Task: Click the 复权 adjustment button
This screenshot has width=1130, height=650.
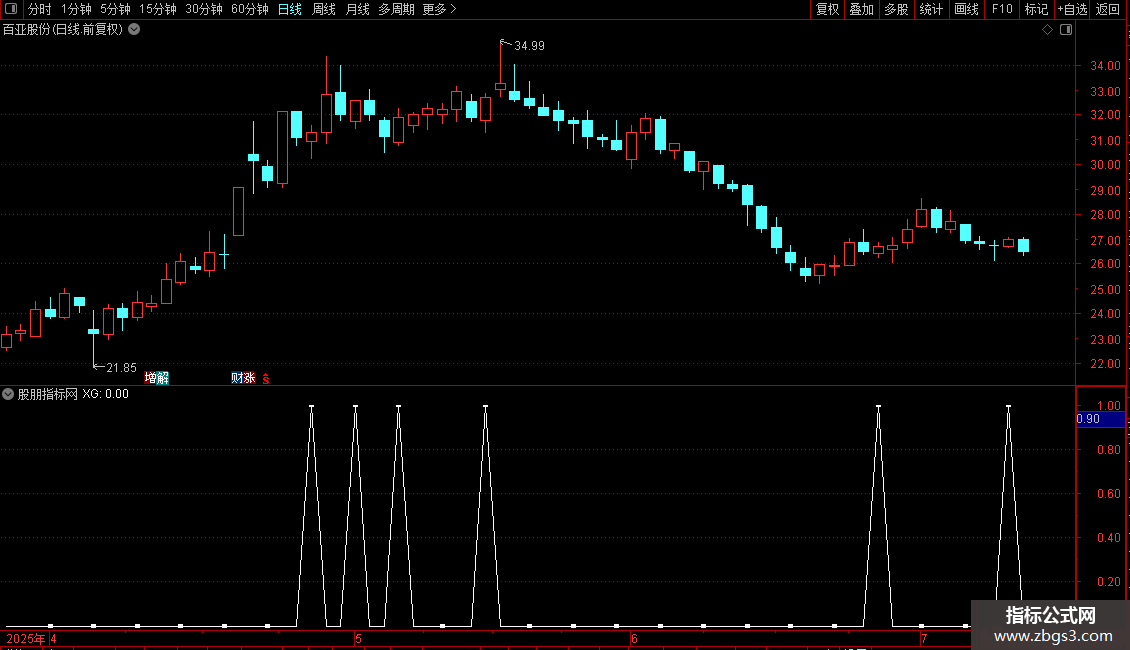Action: click(x=827, y=9)
